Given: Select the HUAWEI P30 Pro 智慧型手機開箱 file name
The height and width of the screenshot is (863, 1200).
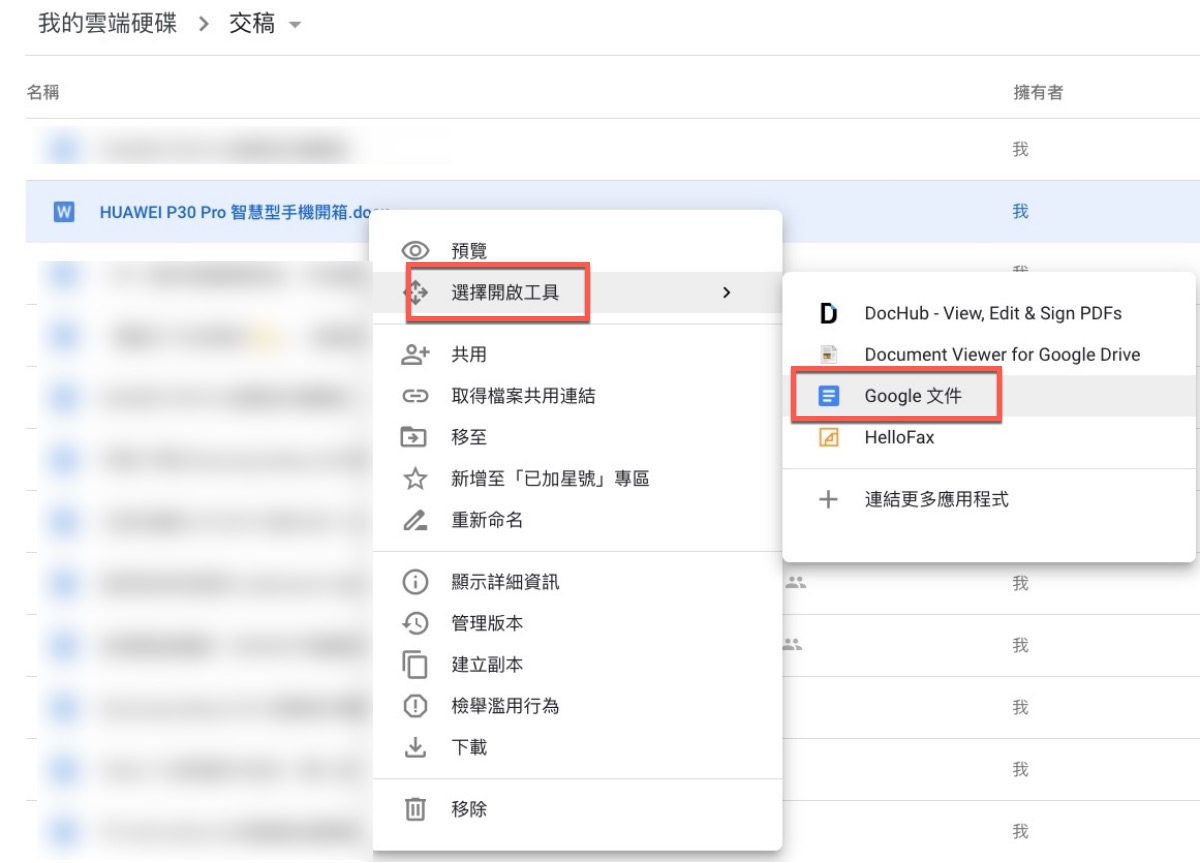Looking at the screenshot, I should pyautogui.click(x=235, y=212).
